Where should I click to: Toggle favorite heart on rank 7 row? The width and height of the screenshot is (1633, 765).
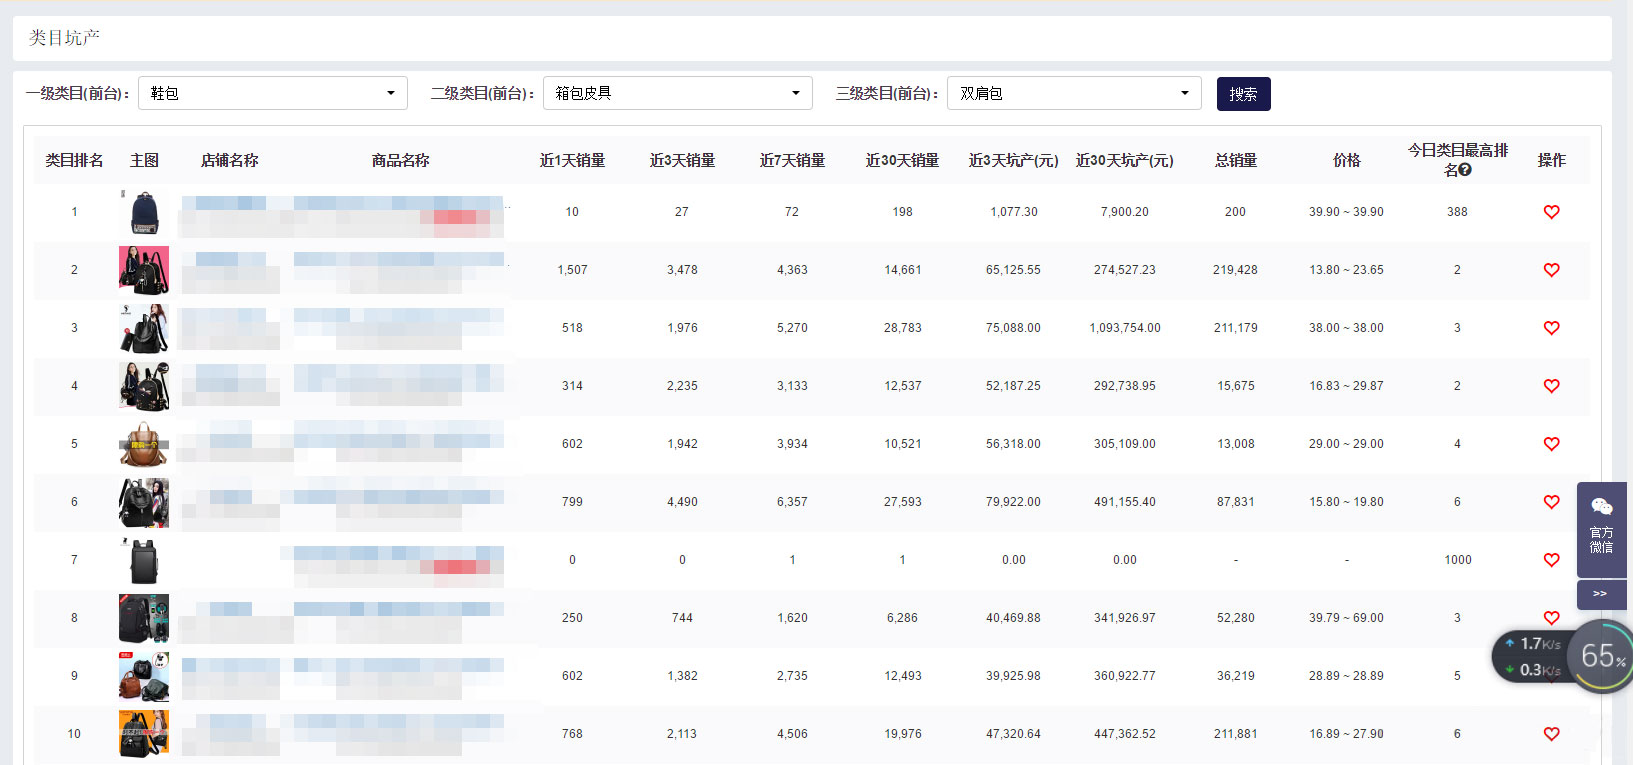coord(1551,560)
